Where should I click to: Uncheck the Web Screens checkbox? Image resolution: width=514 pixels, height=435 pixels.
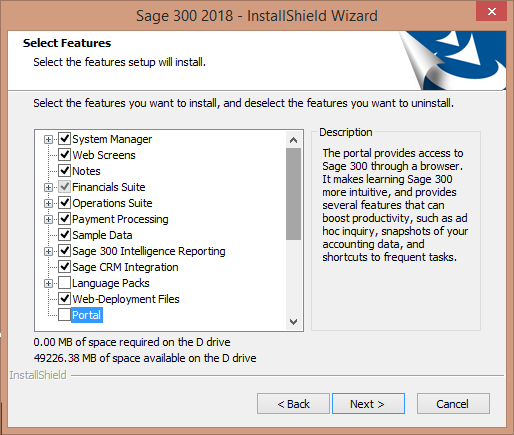(x=64, y=154)
